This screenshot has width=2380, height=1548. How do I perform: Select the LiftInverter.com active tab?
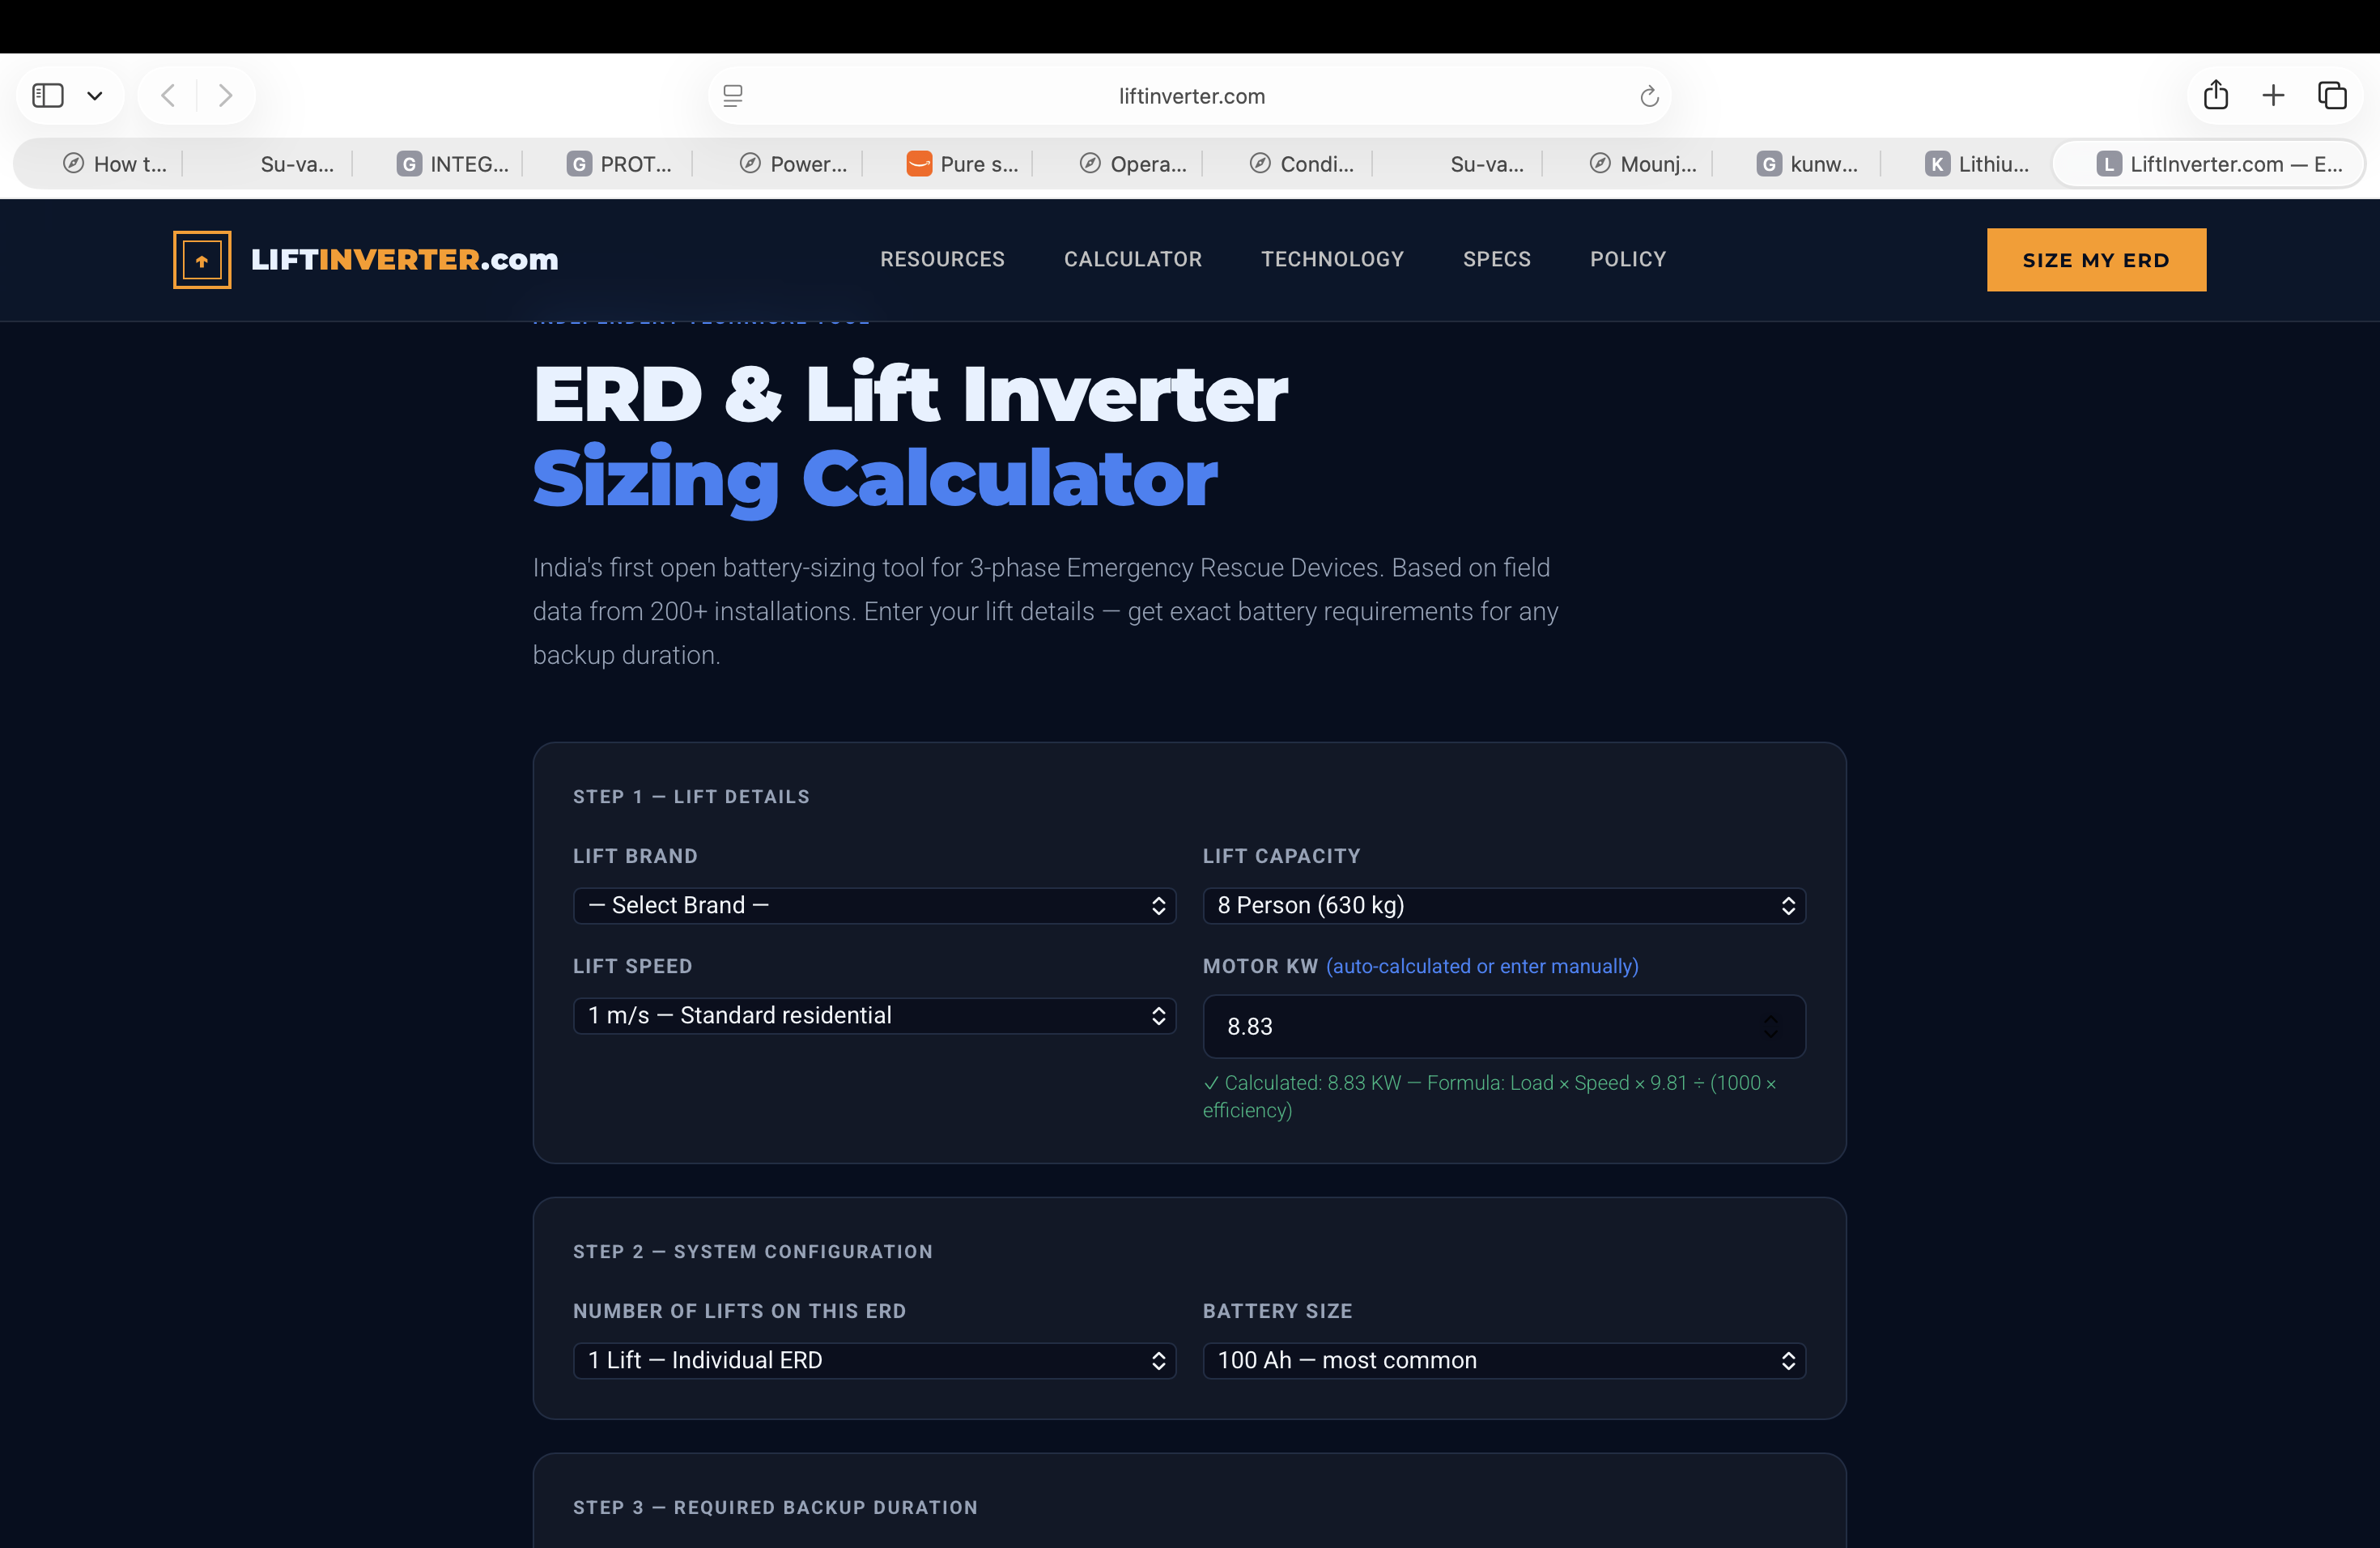(x=2208, y=164)
